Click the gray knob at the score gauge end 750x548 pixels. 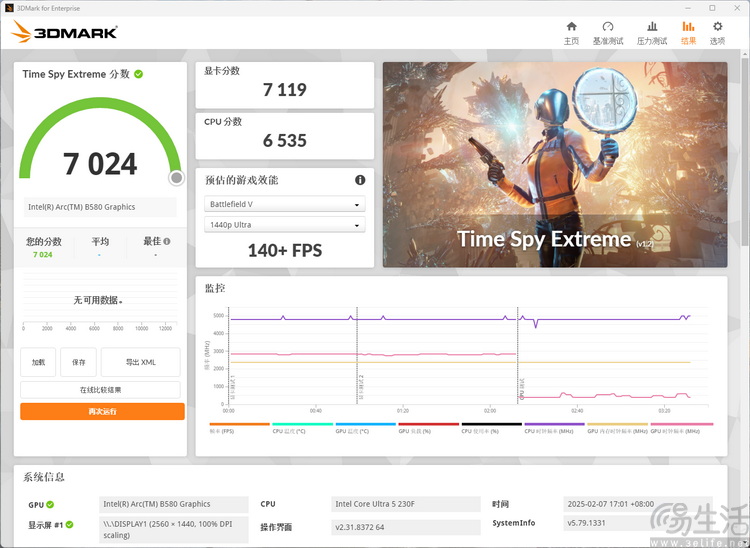[176, 178]
